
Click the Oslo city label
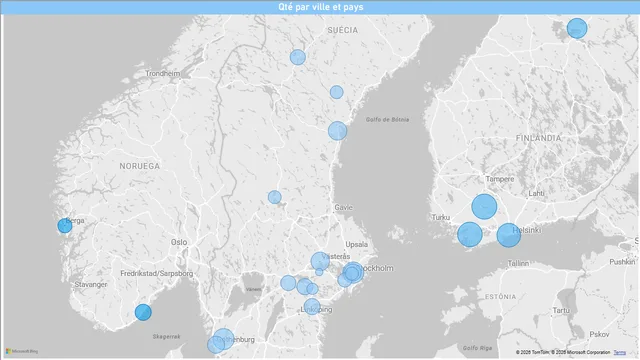[x=179, y=242]
